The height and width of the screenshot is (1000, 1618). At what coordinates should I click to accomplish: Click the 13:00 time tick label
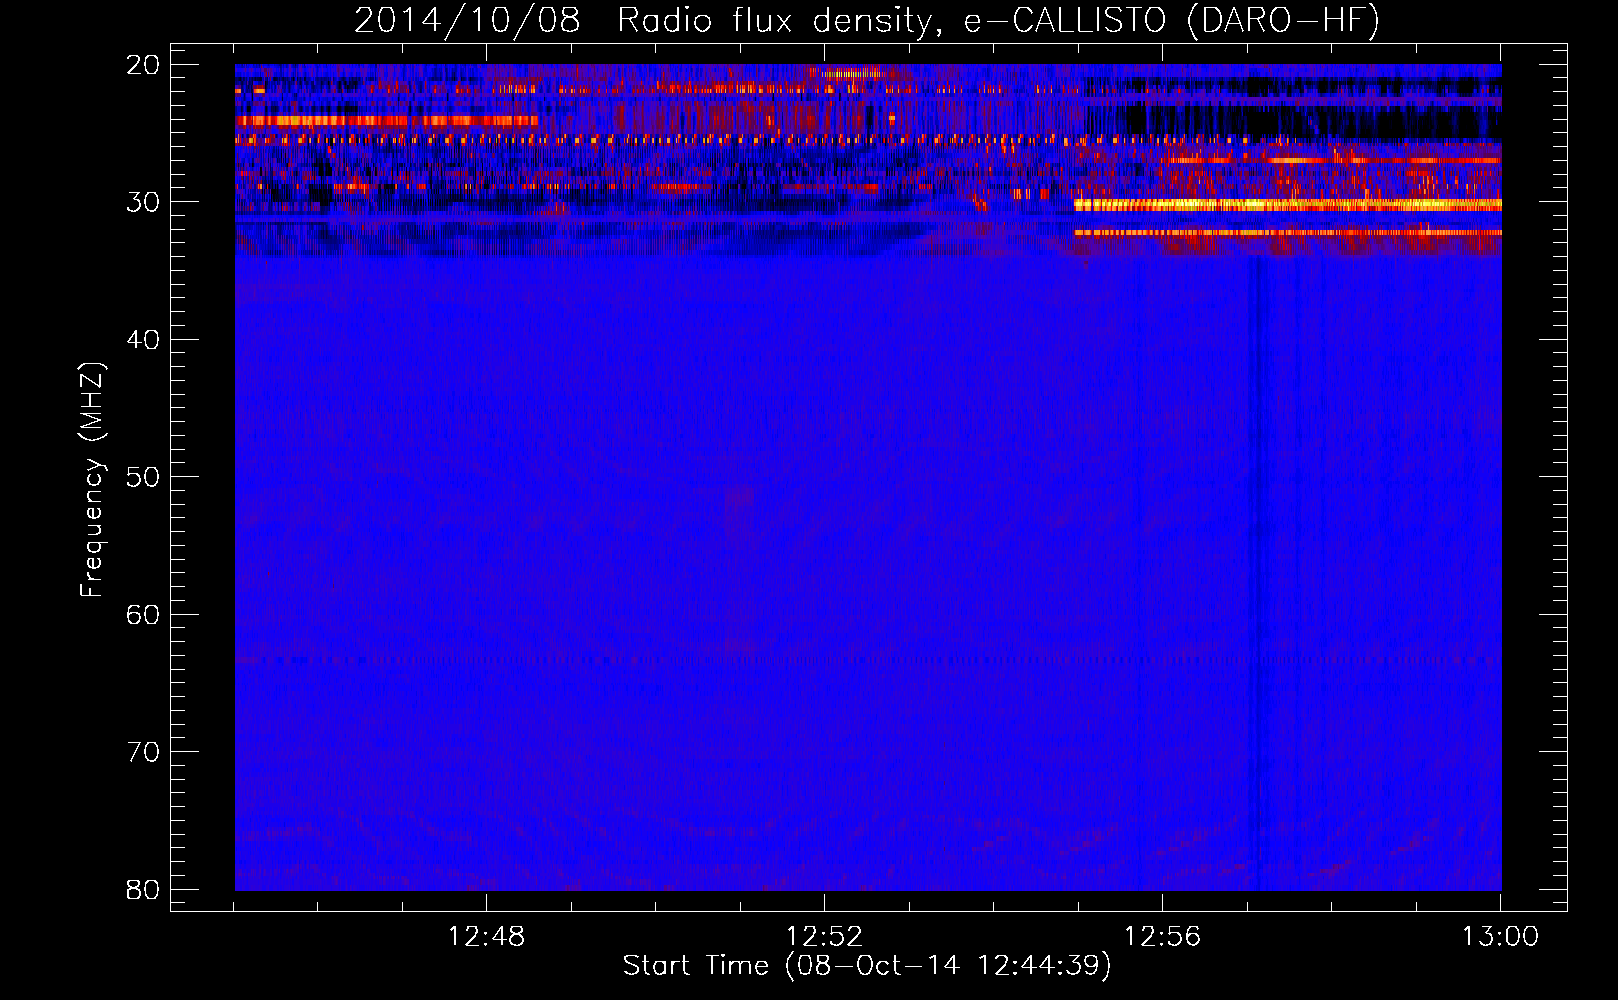[x=1500, y=937]
